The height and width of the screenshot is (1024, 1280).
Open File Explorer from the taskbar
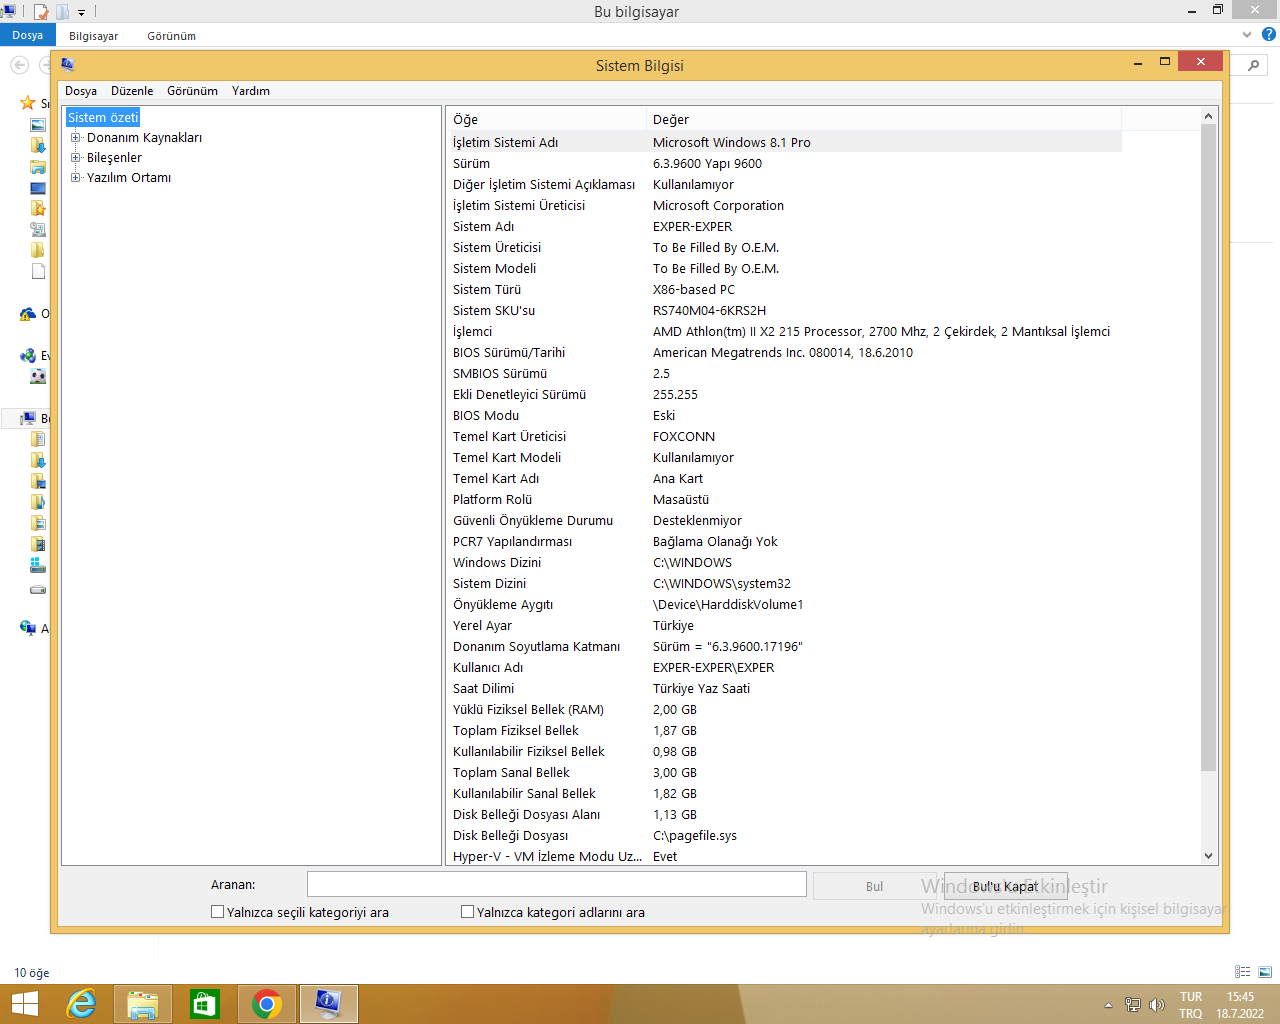coord(143,1004)
